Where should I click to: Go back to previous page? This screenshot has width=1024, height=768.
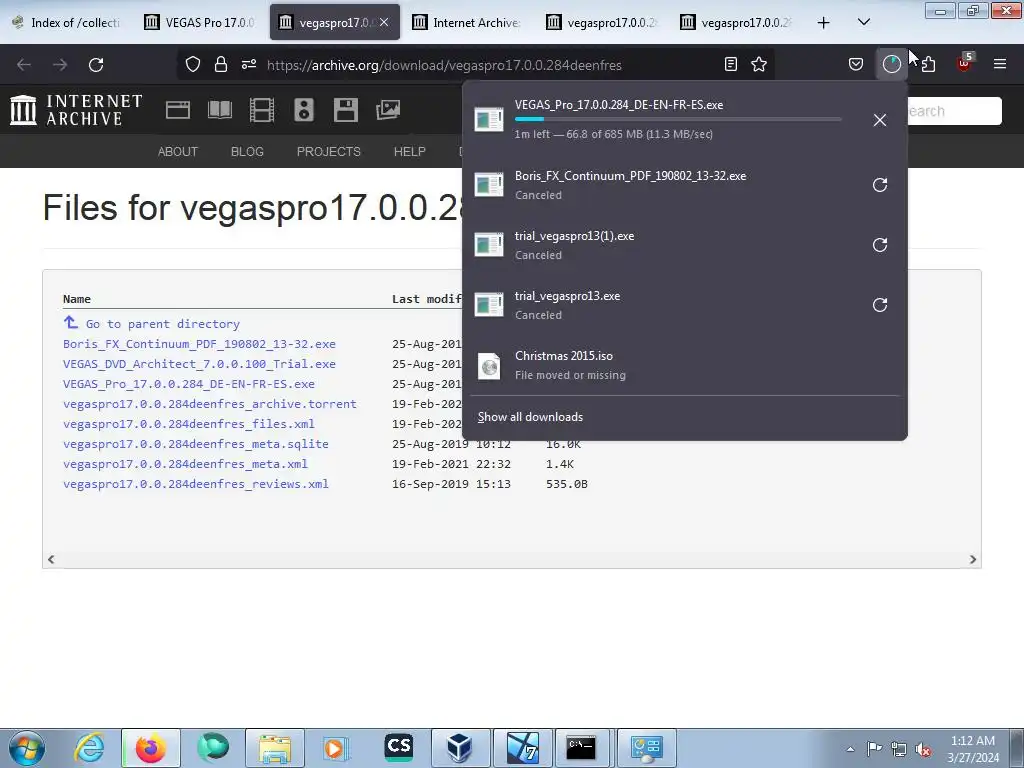point(24,65)
